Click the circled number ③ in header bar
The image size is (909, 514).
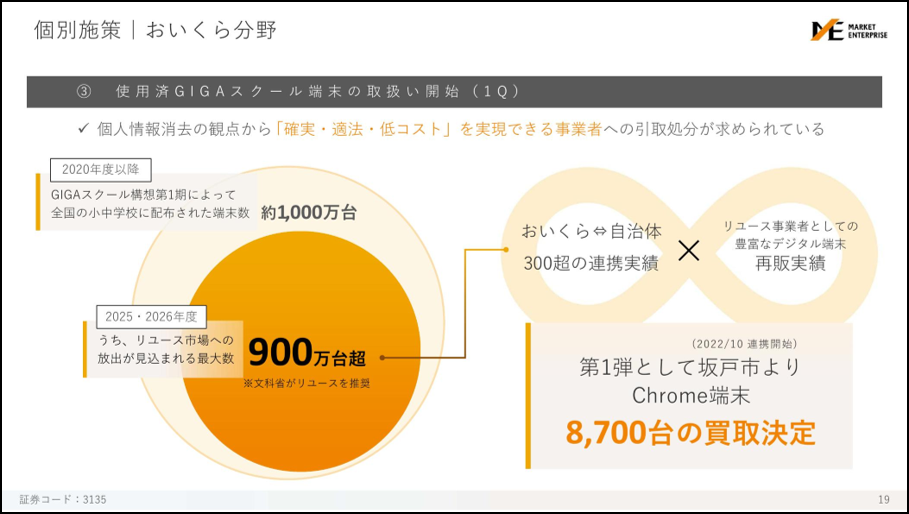[x=84, y=92]
